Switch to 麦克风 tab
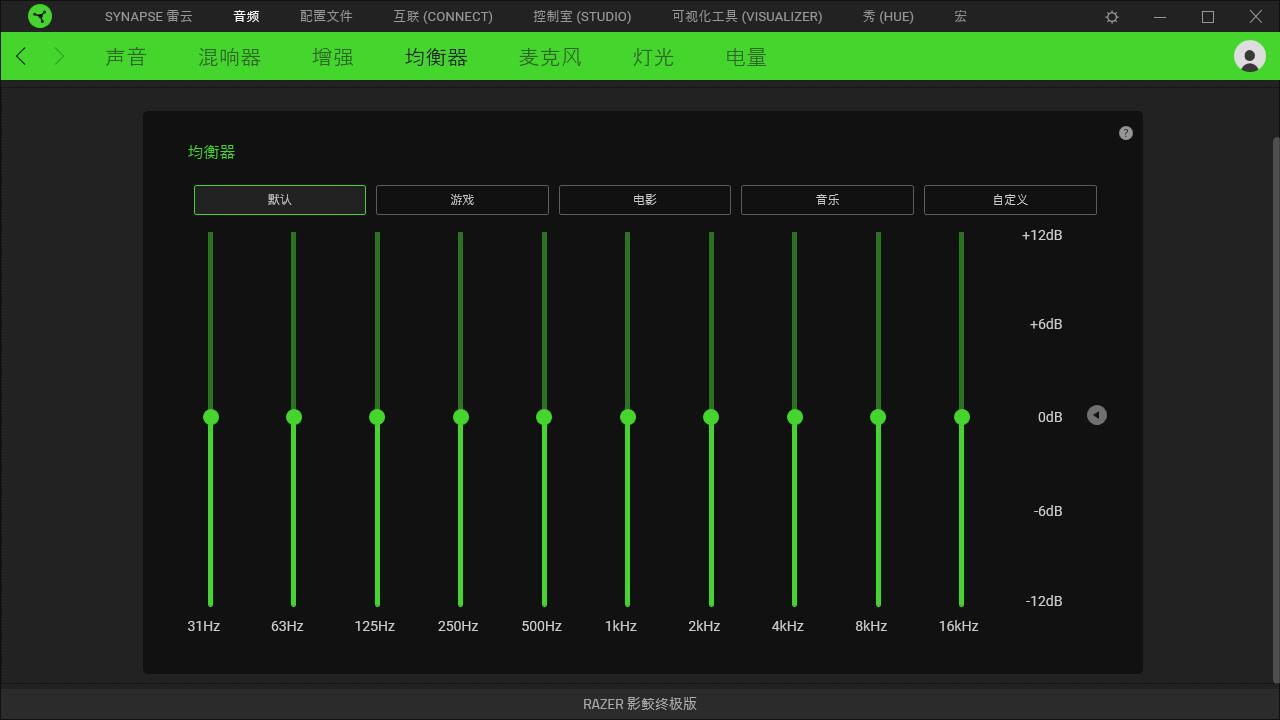 pos(550,57)
